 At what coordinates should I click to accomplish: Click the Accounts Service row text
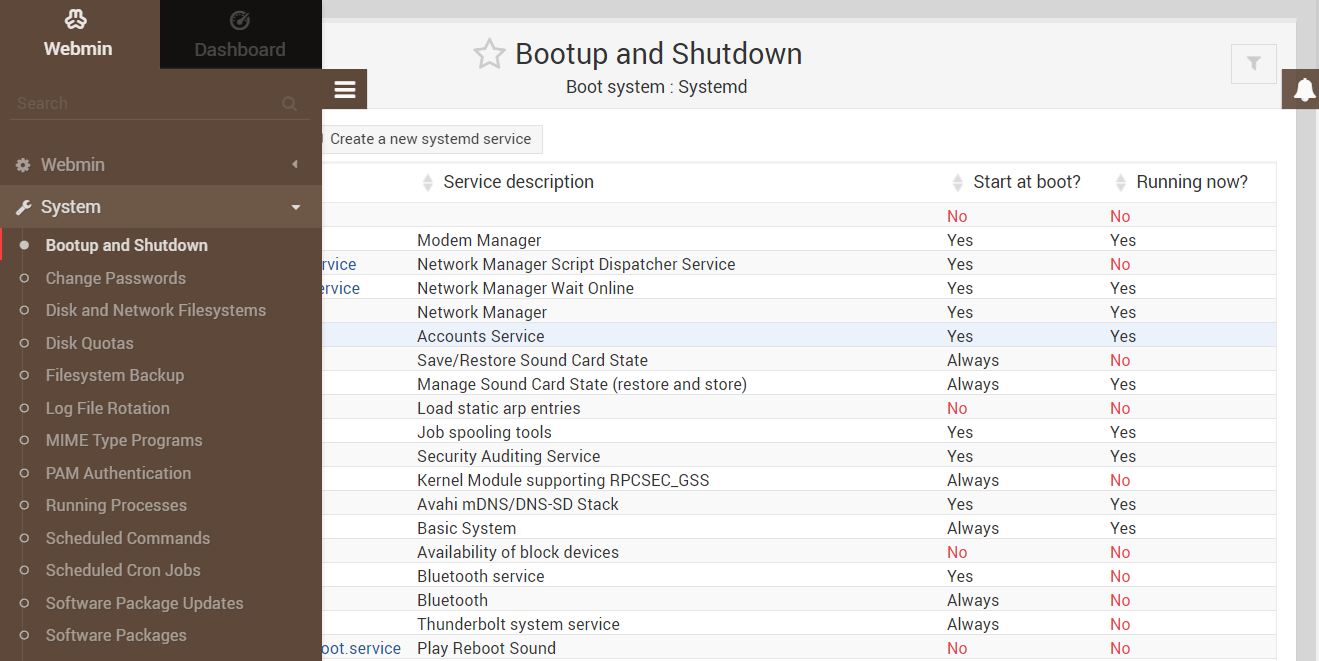tap(481, 336)
